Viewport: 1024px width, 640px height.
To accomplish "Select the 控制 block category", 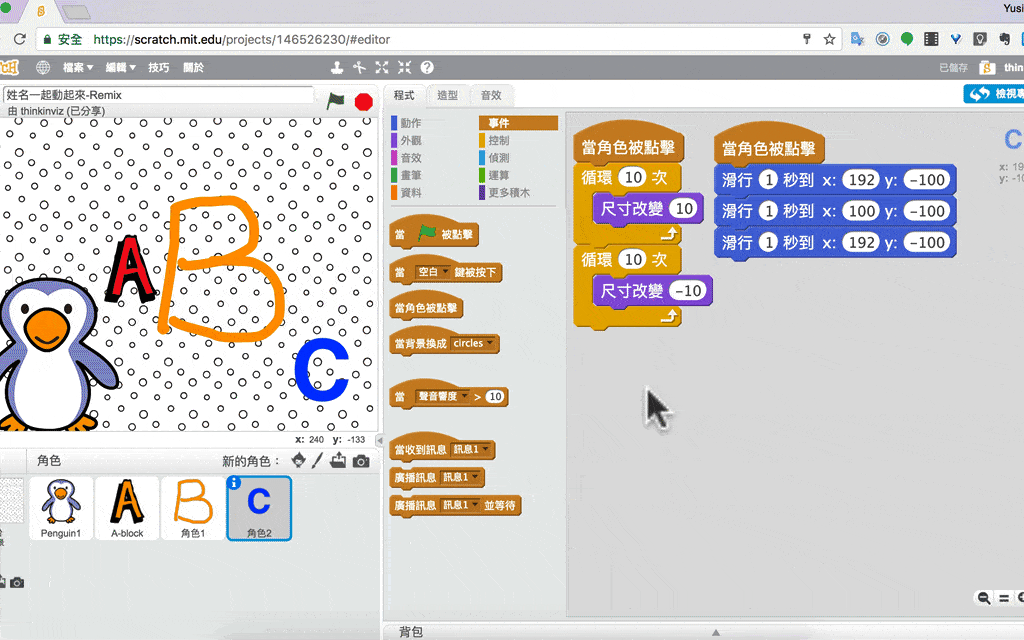I will point(499,140).
